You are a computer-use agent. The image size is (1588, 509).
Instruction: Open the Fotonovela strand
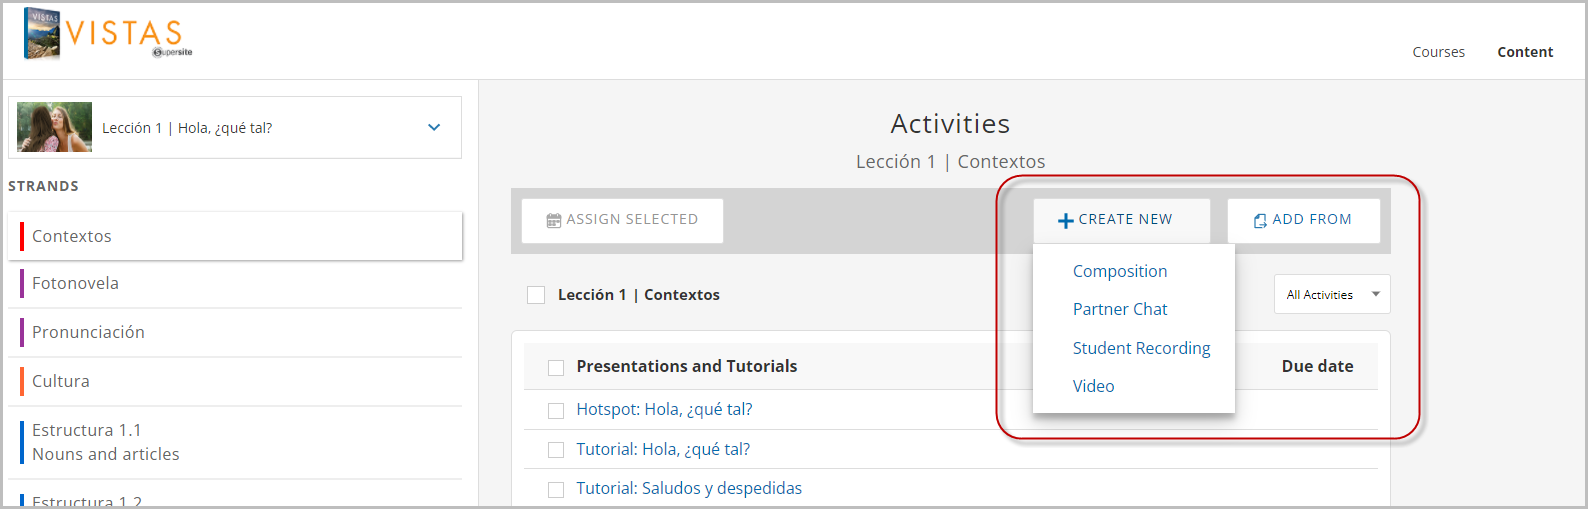pos(235,284)
